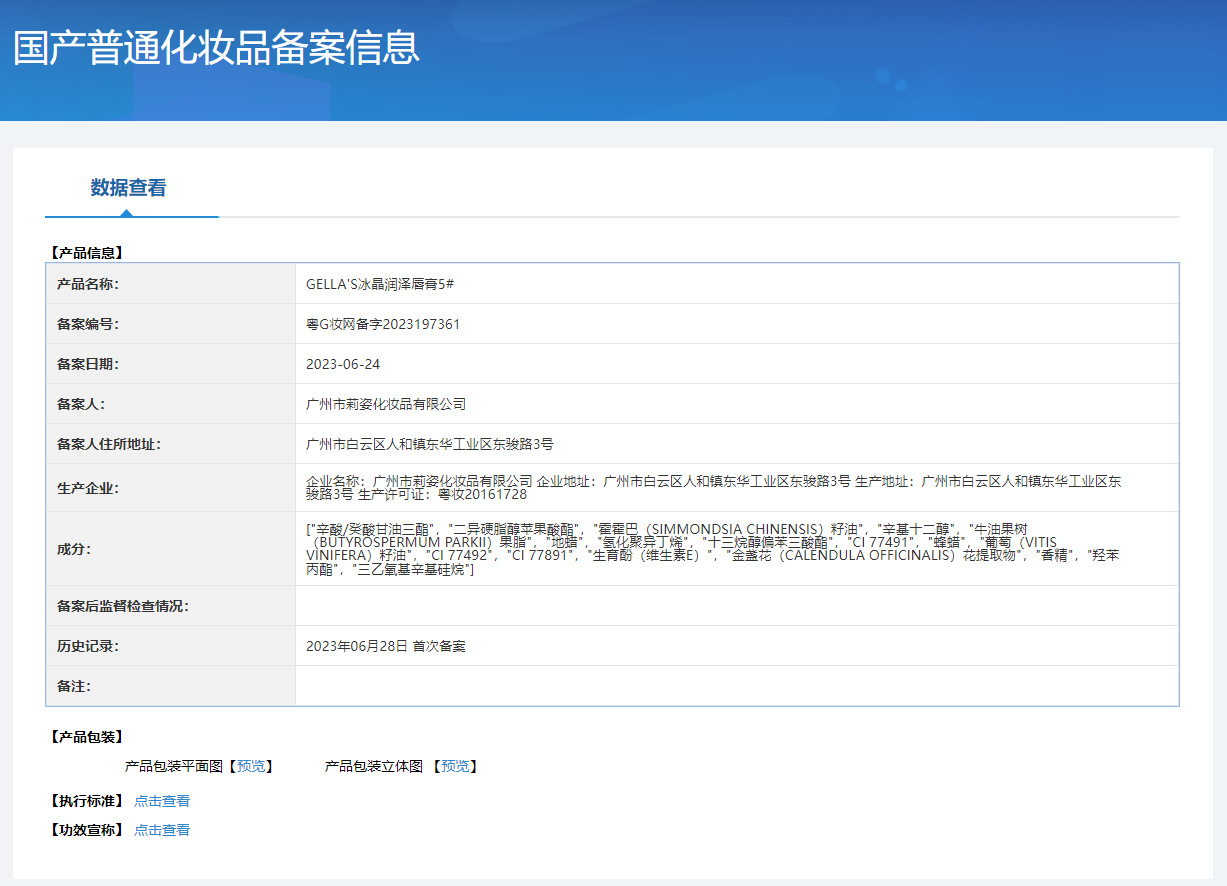Click product name value GELLA'S冰晶润泽唇膏5#
Image resolution: width=1227 pixels, height=886 pixels.
[x=380, y=284]
